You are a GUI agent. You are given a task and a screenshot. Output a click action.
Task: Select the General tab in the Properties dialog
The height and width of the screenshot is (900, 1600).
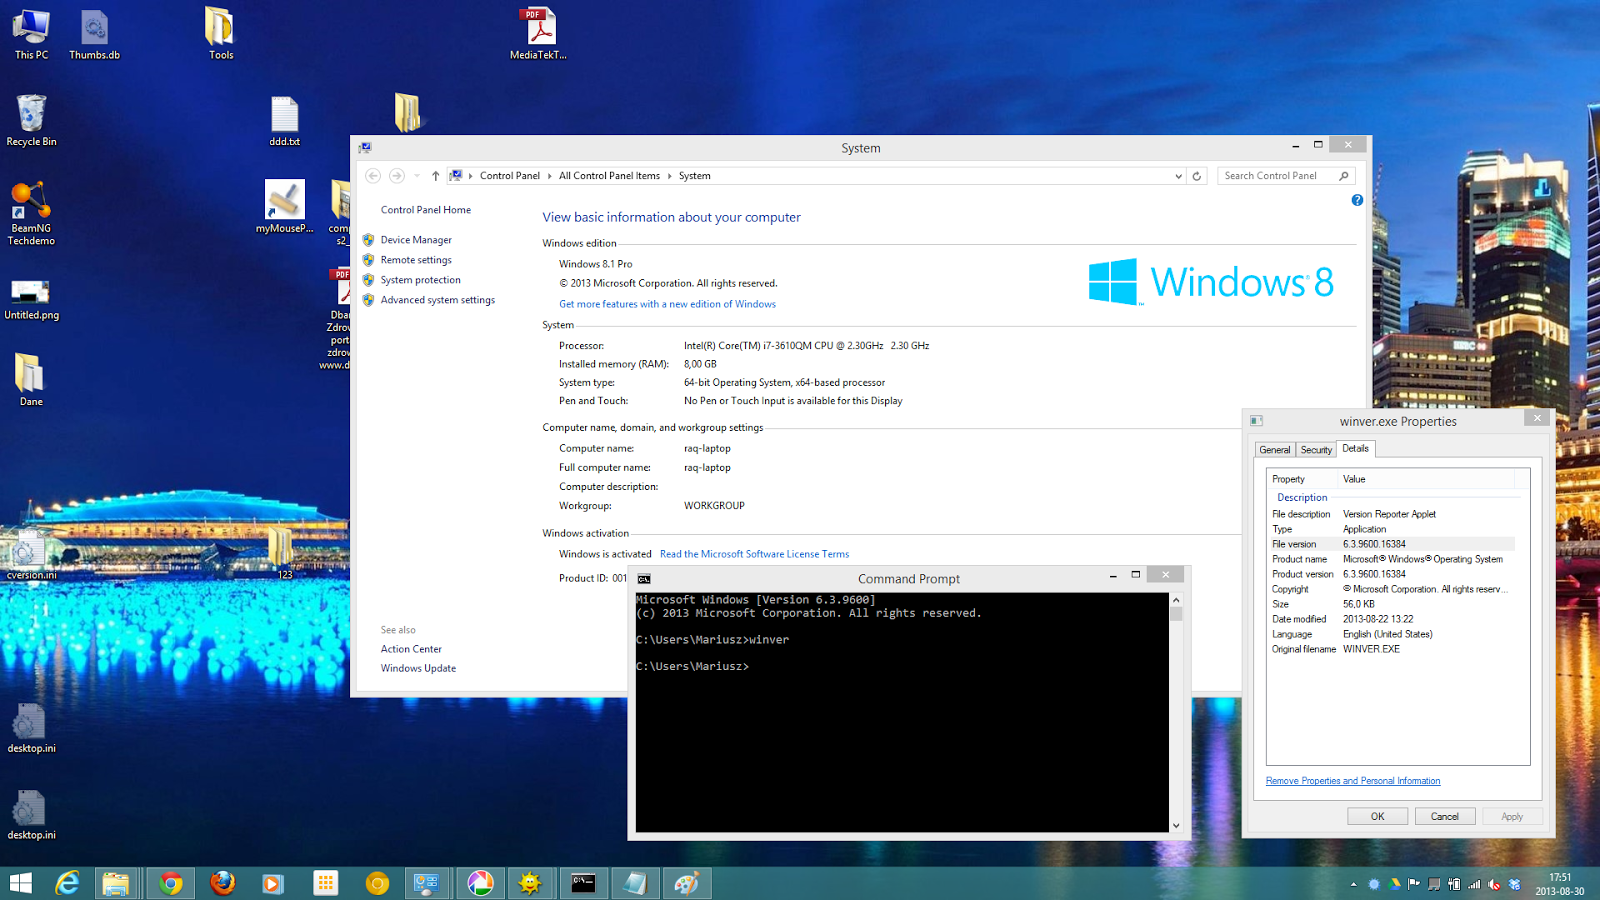[x=1275, y=449]
